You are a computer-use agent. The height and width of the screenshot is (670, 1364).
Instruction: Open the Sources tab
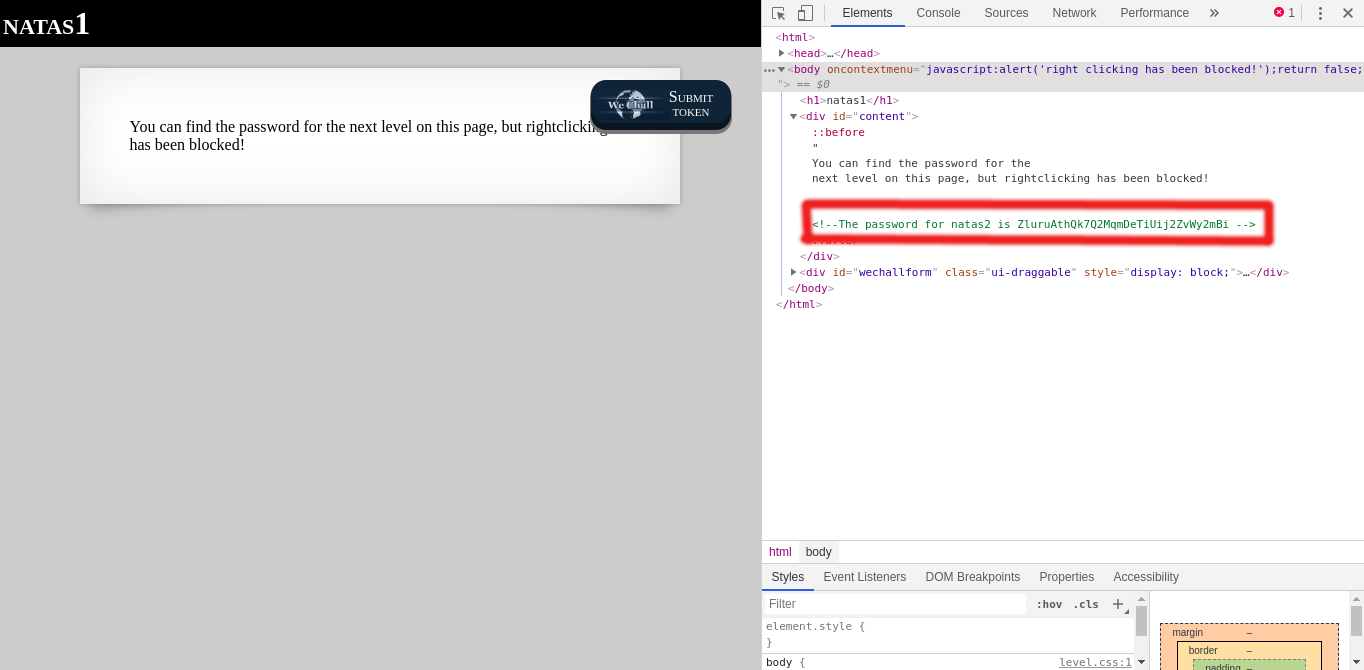[1006, 13]
